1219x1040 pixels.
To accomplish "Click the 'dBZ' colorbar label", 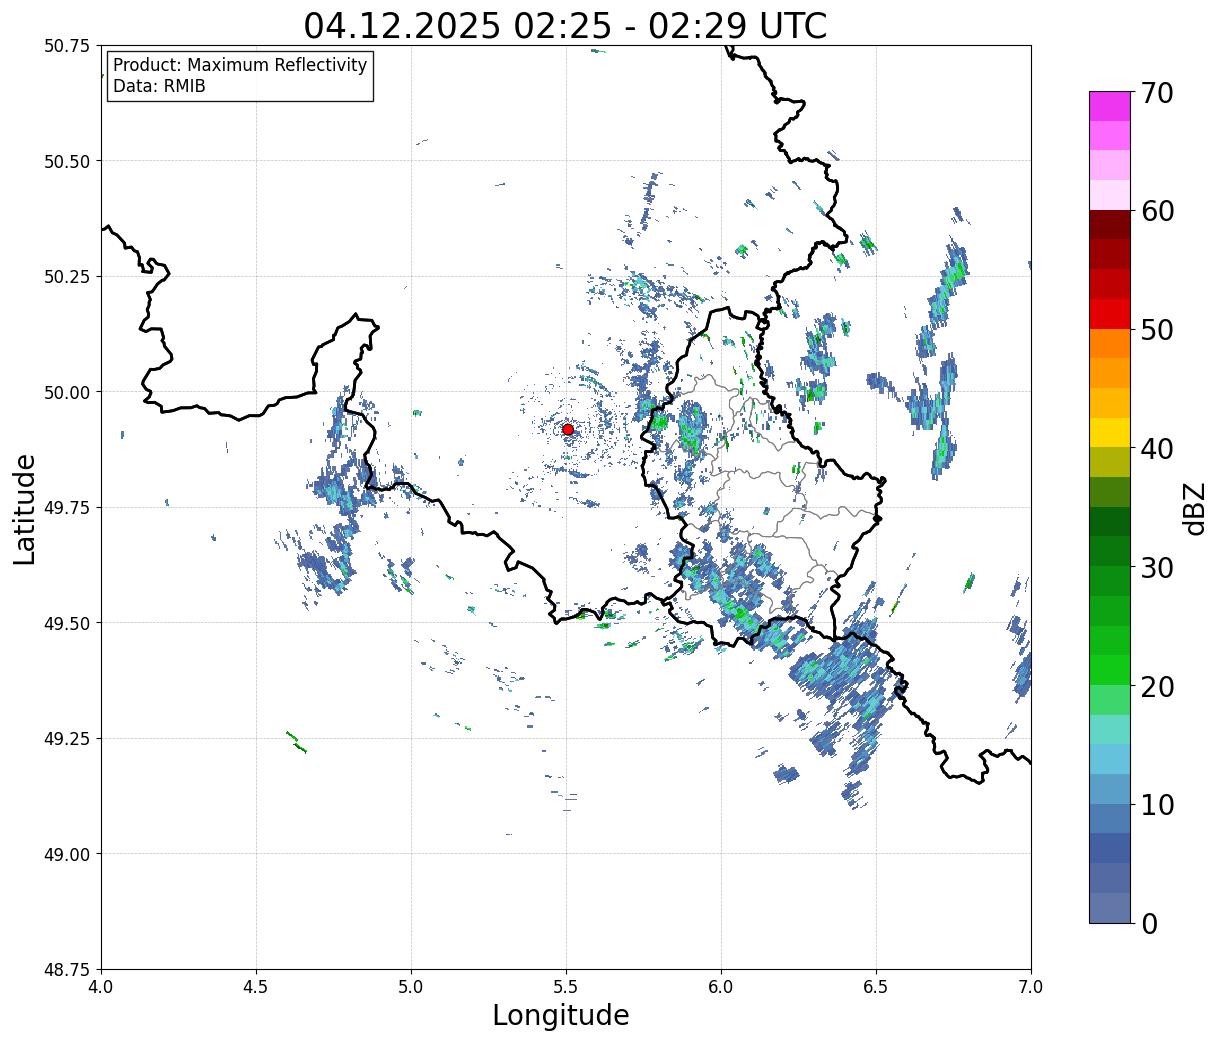I will coord(1194,507).
